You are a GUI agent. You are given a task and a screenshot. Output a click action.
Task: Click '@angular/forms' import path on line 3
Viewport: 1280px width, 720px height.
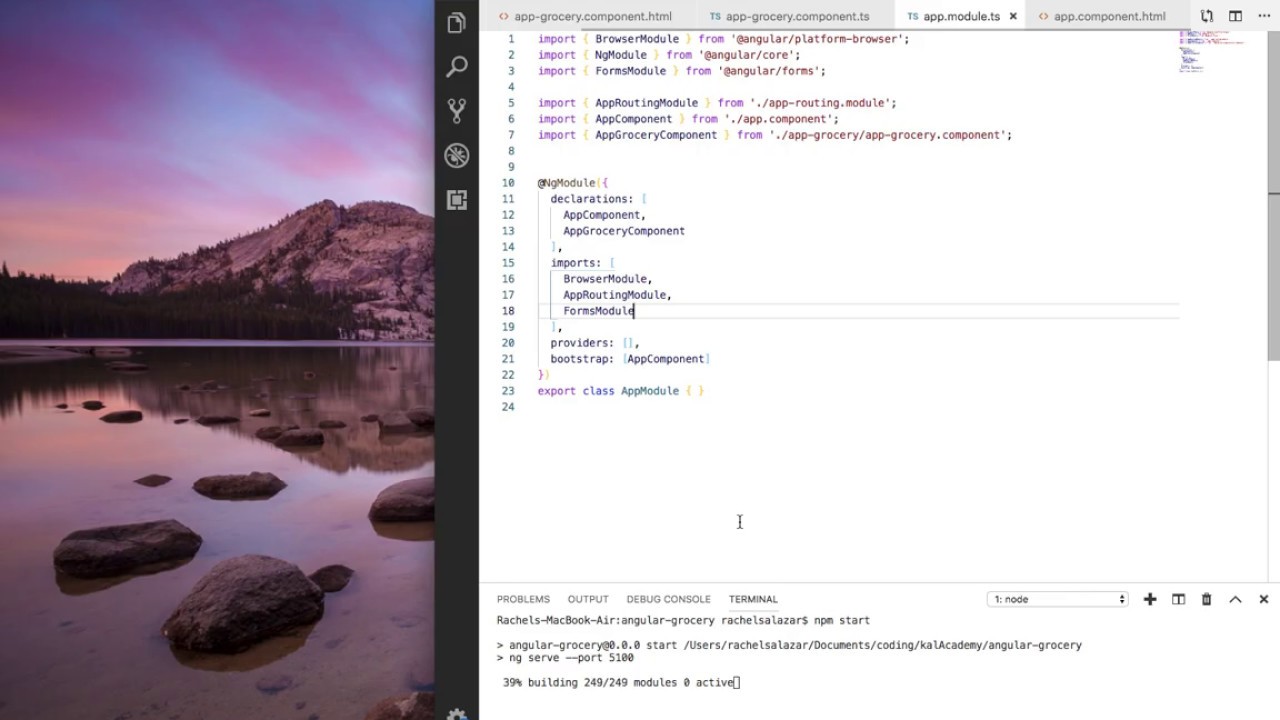tap(769, 71)
